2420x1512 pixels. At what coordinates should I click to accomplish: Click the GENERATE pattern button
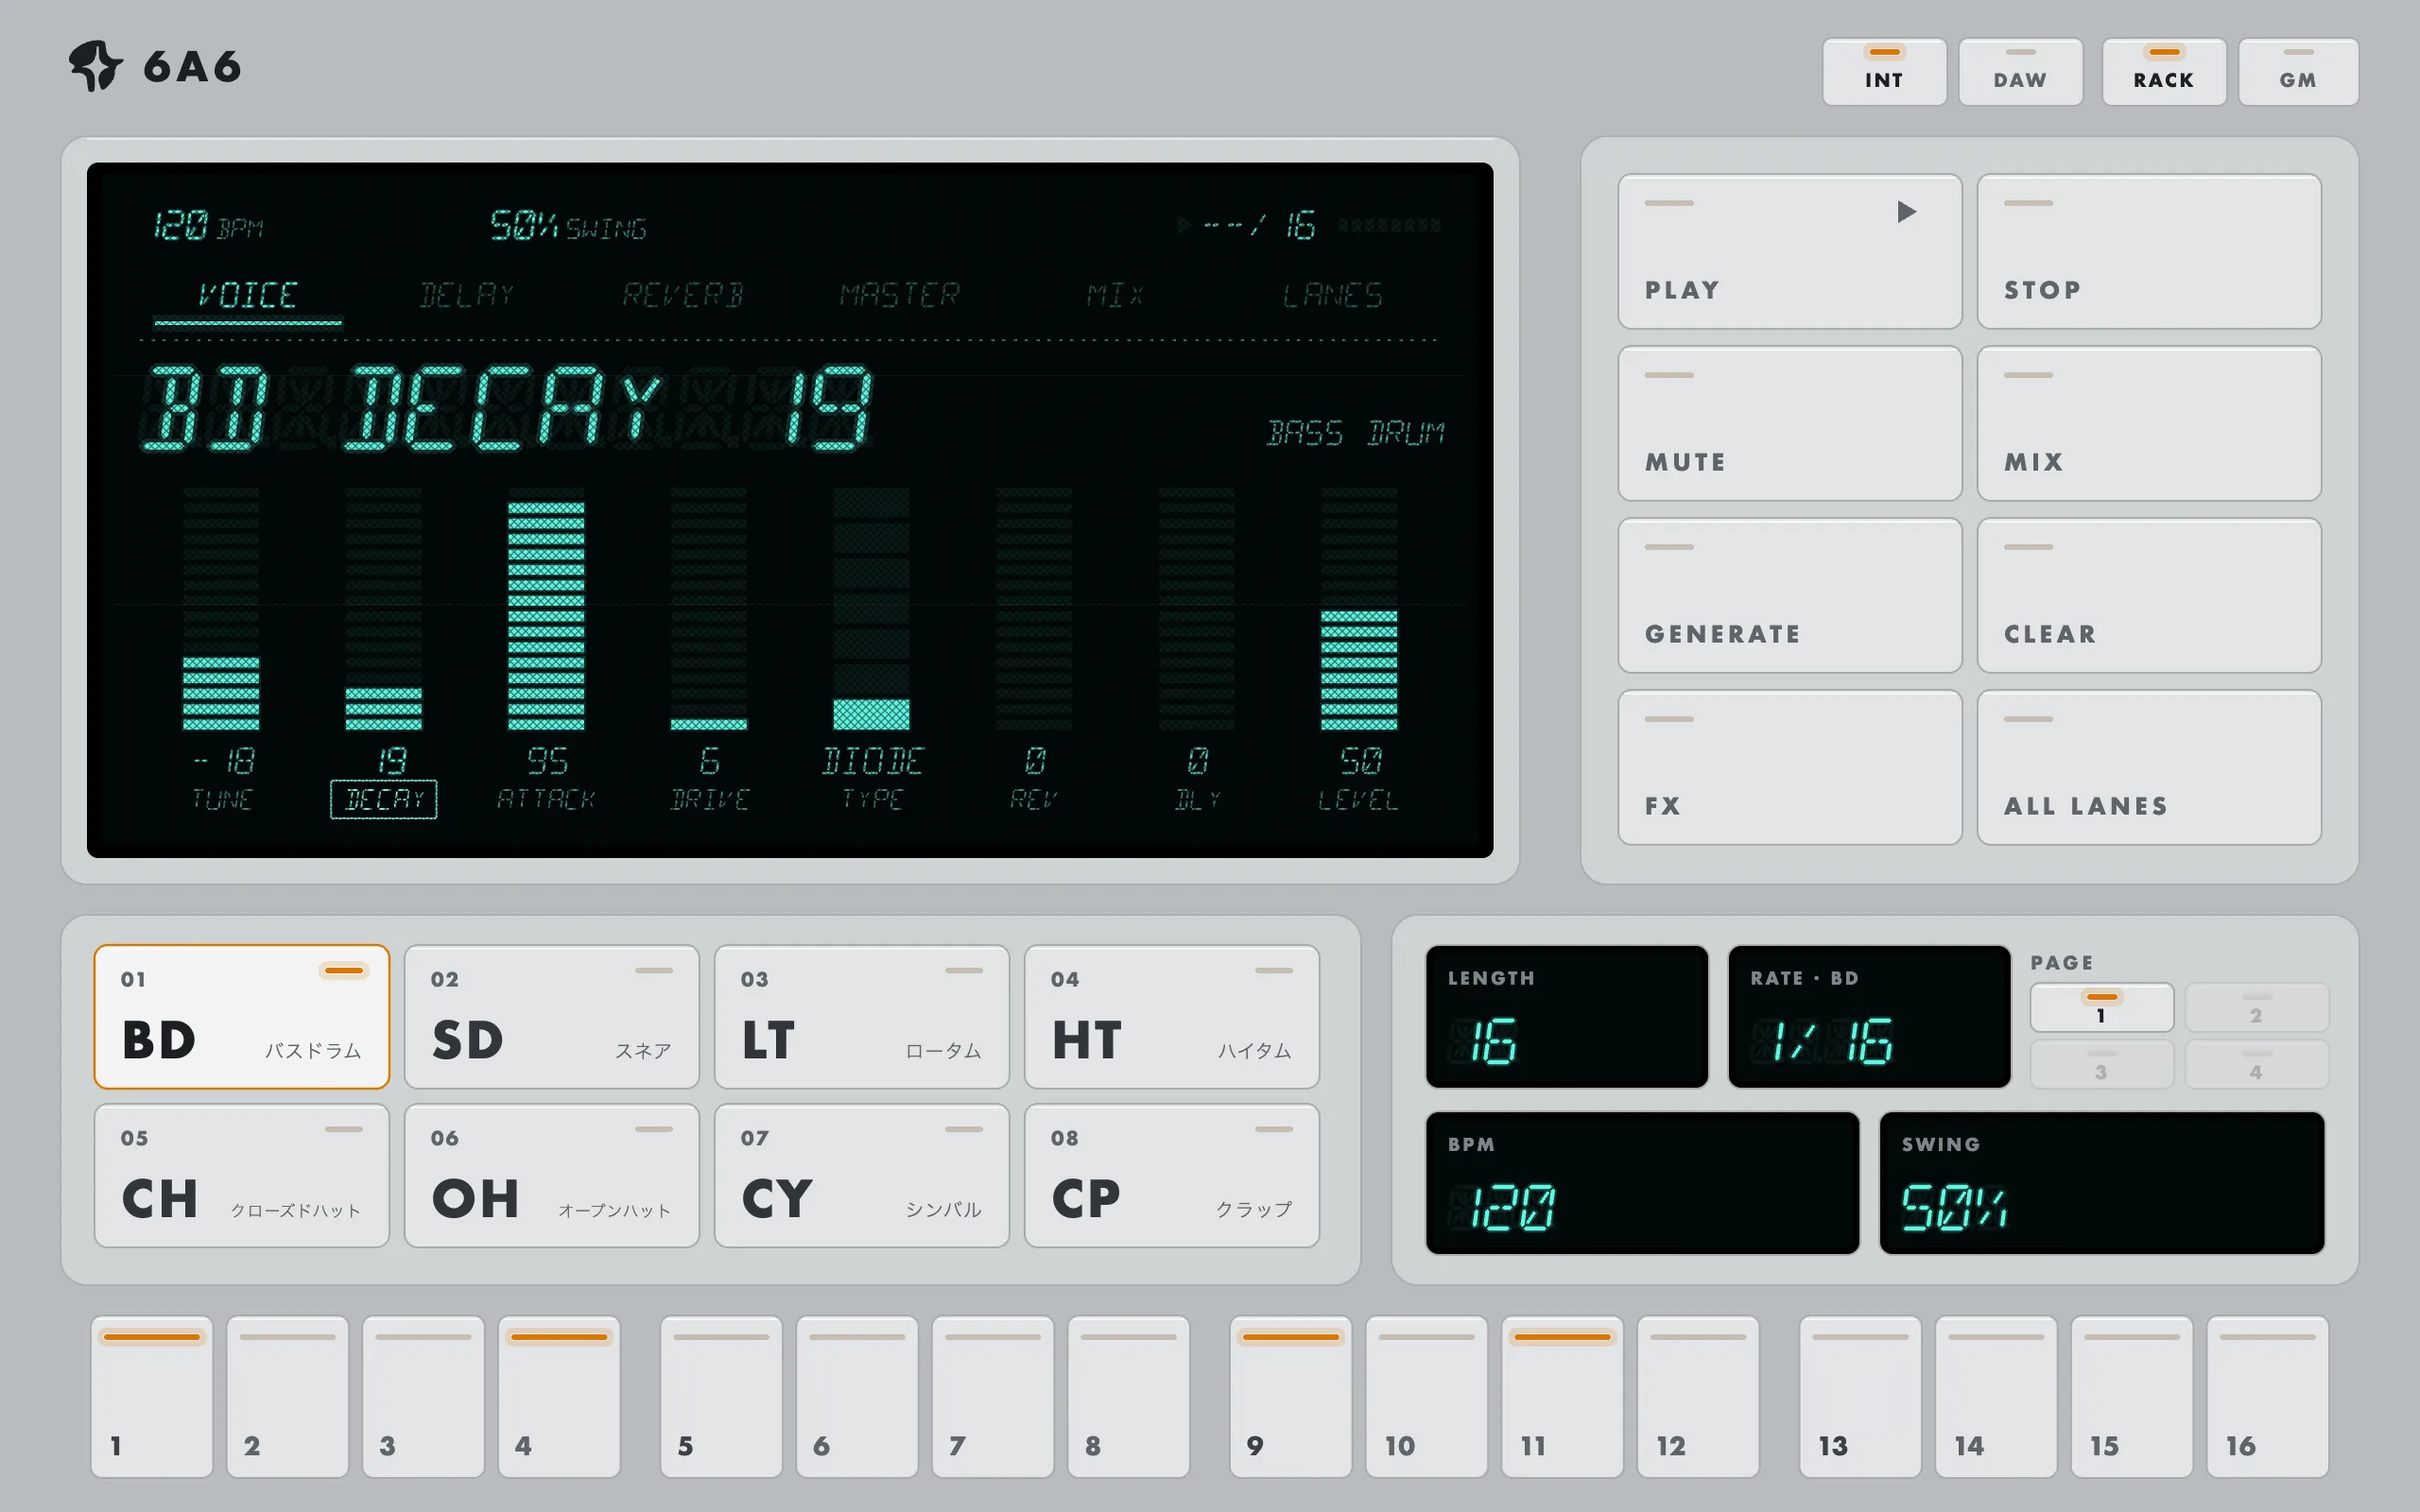click(1789, 596)
